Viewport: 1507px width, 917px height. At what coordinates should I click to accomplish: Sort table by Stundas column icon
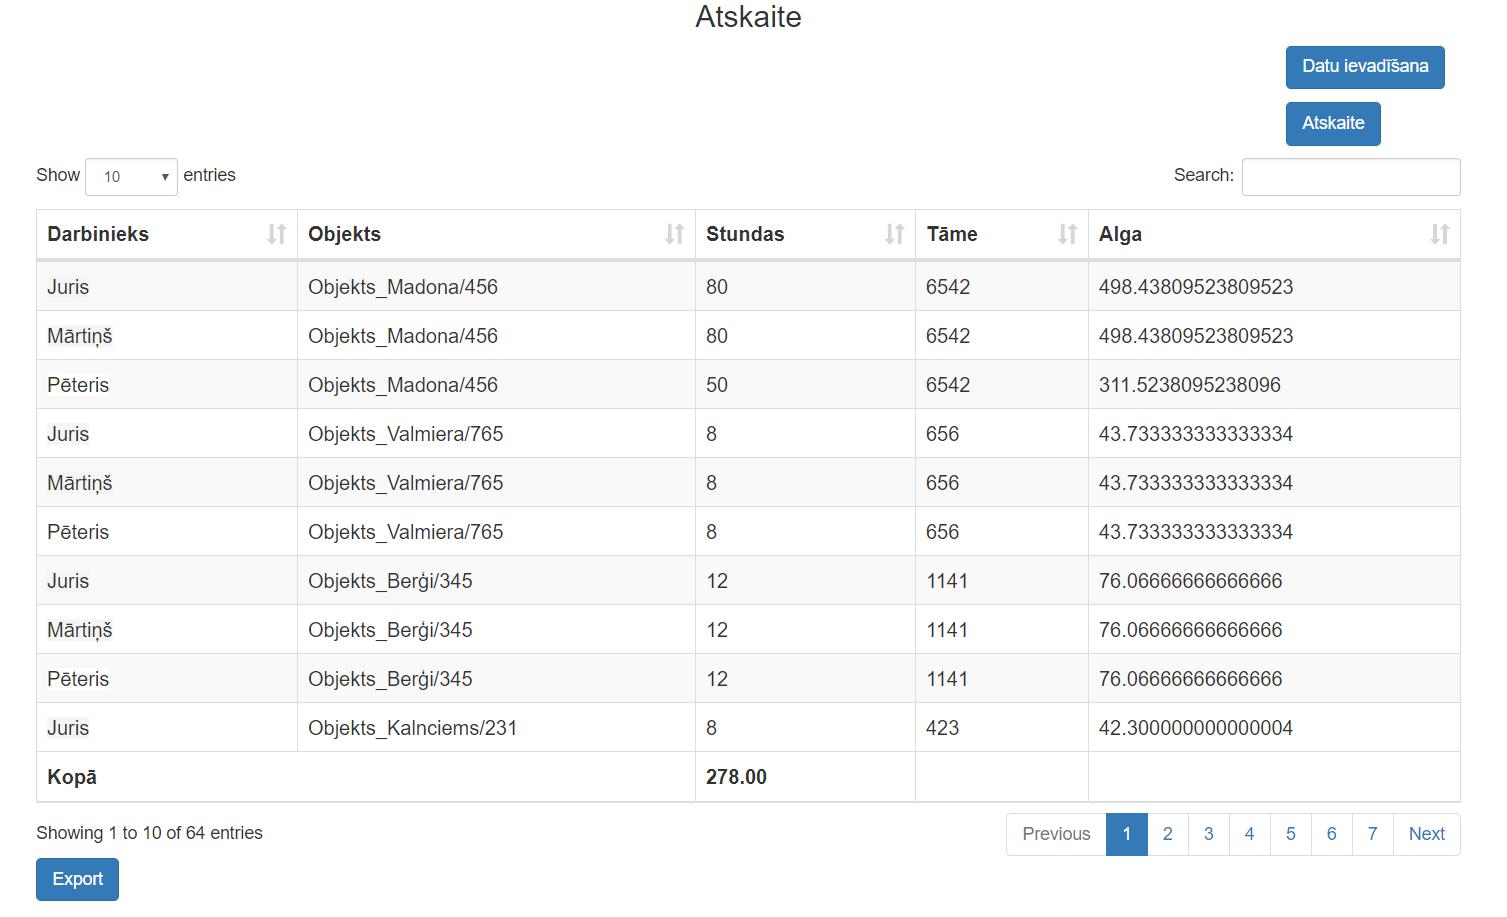coord(894,234)
